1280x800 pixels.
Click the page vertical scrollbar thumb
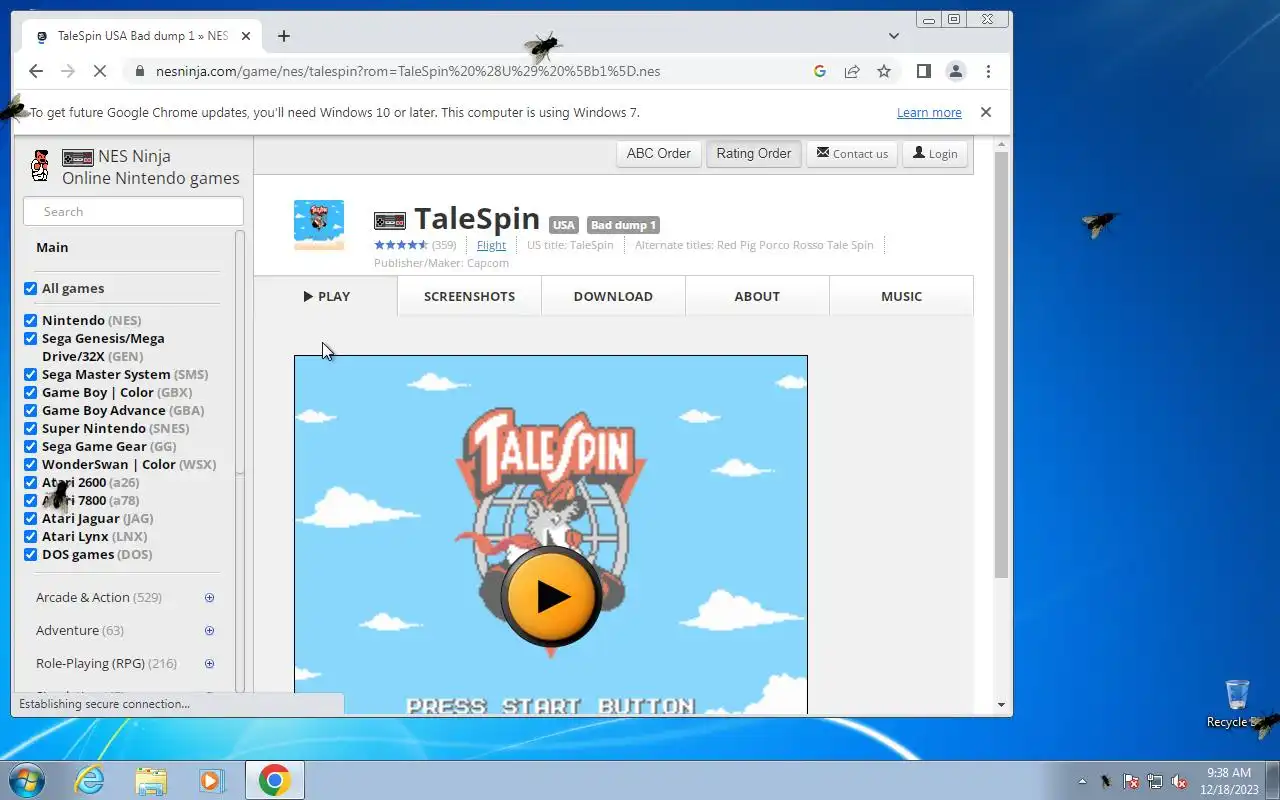(1001, 365)
